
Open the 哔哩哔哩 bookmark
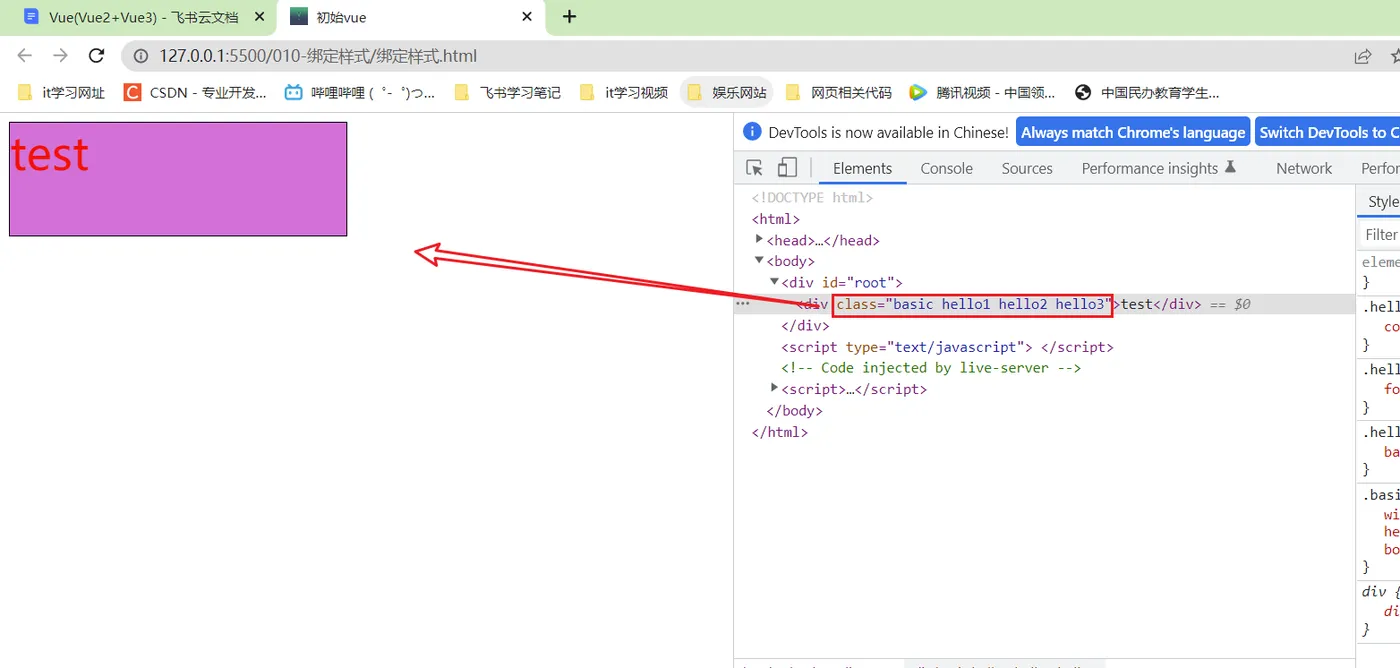(360, 92)
